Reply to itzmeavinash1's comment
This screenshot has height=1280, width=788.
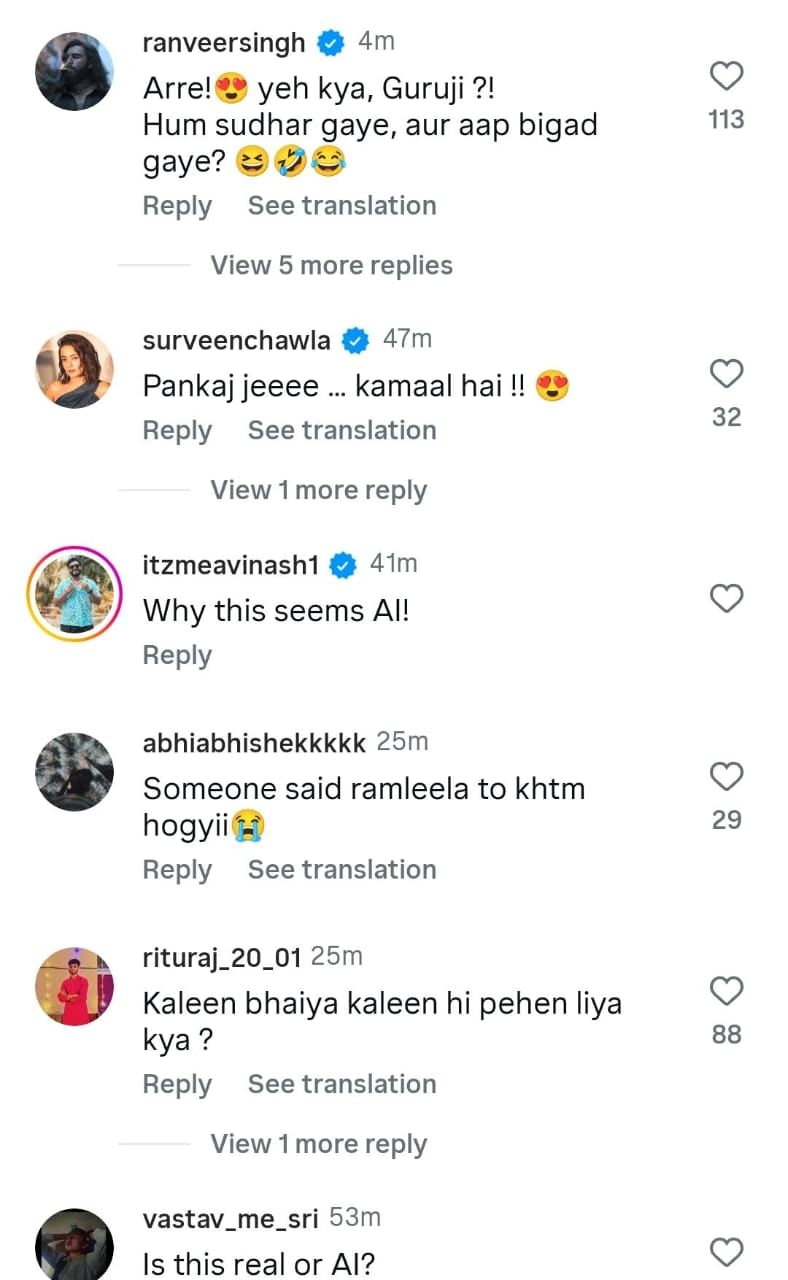177,656
